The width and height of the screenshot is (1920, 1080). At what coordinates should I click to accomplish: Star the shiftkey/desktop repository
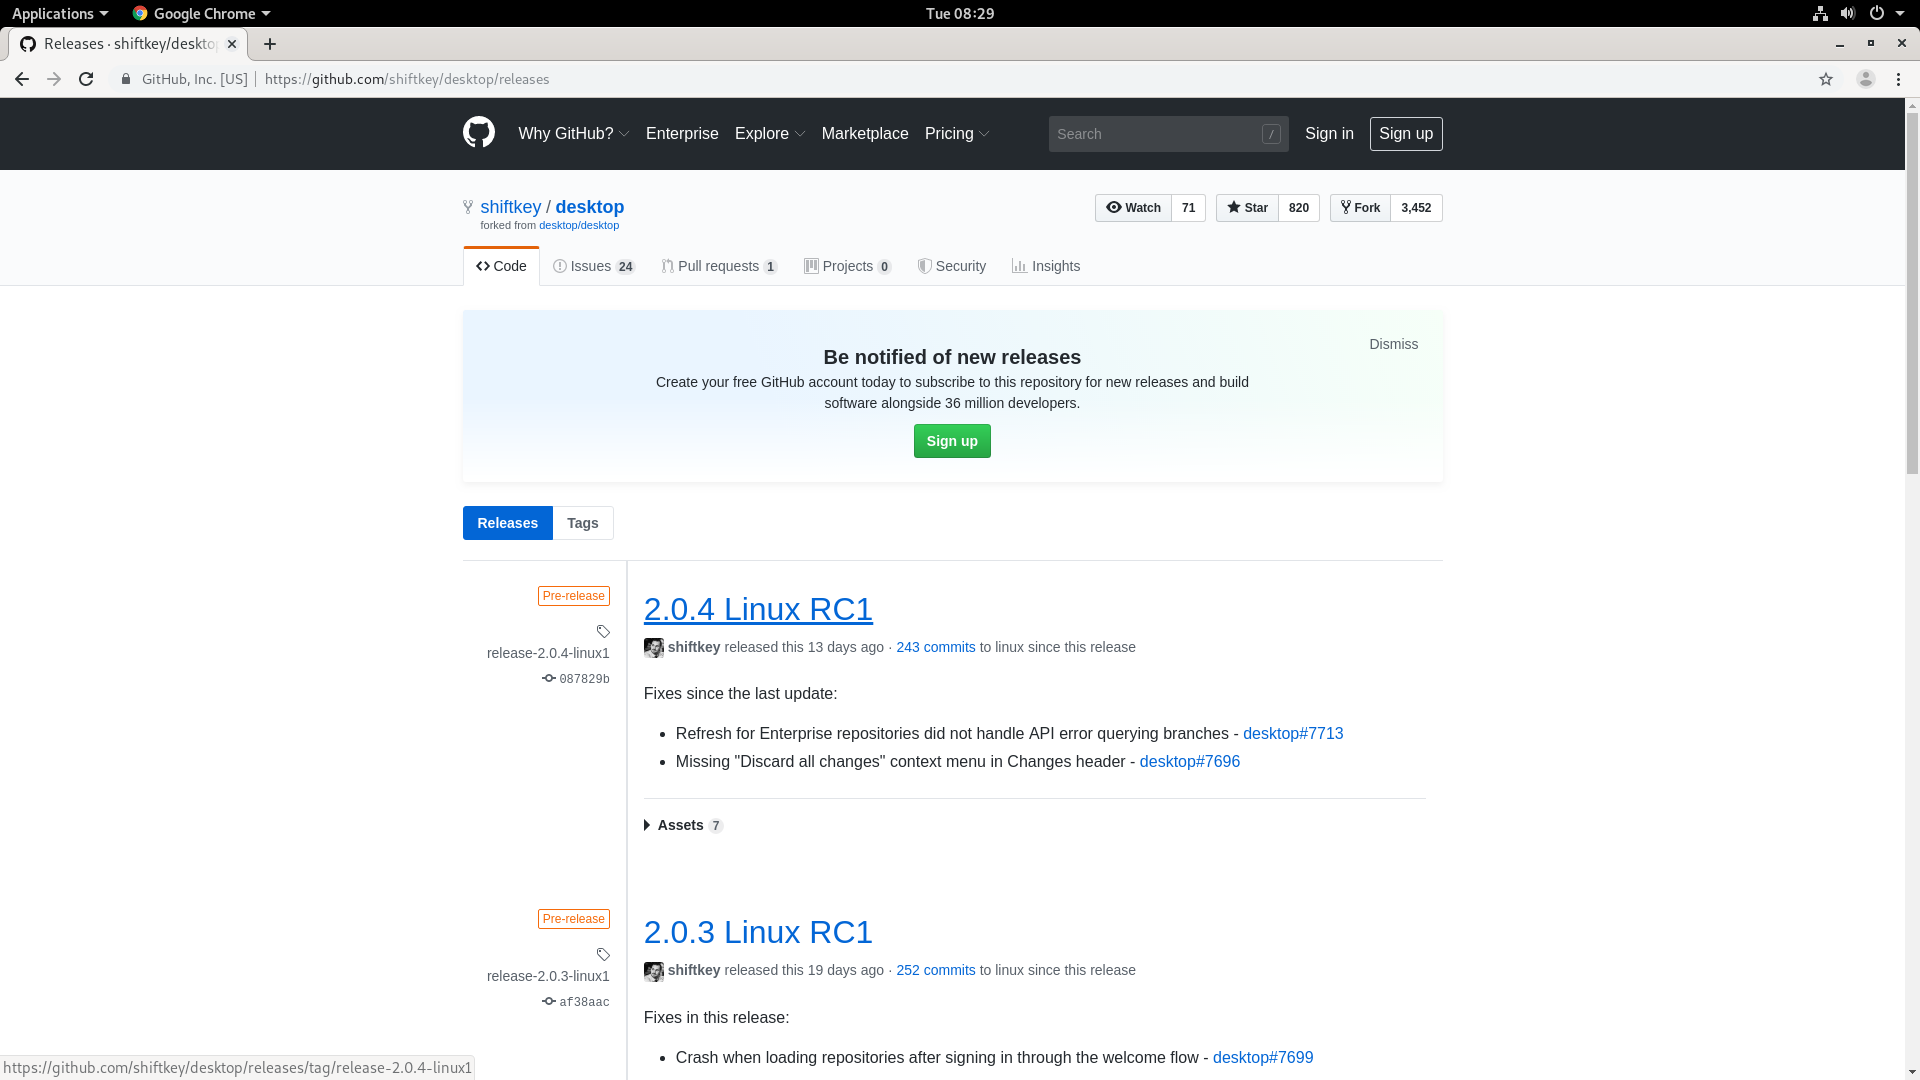pyautogui.click(x=1247, y=208)
